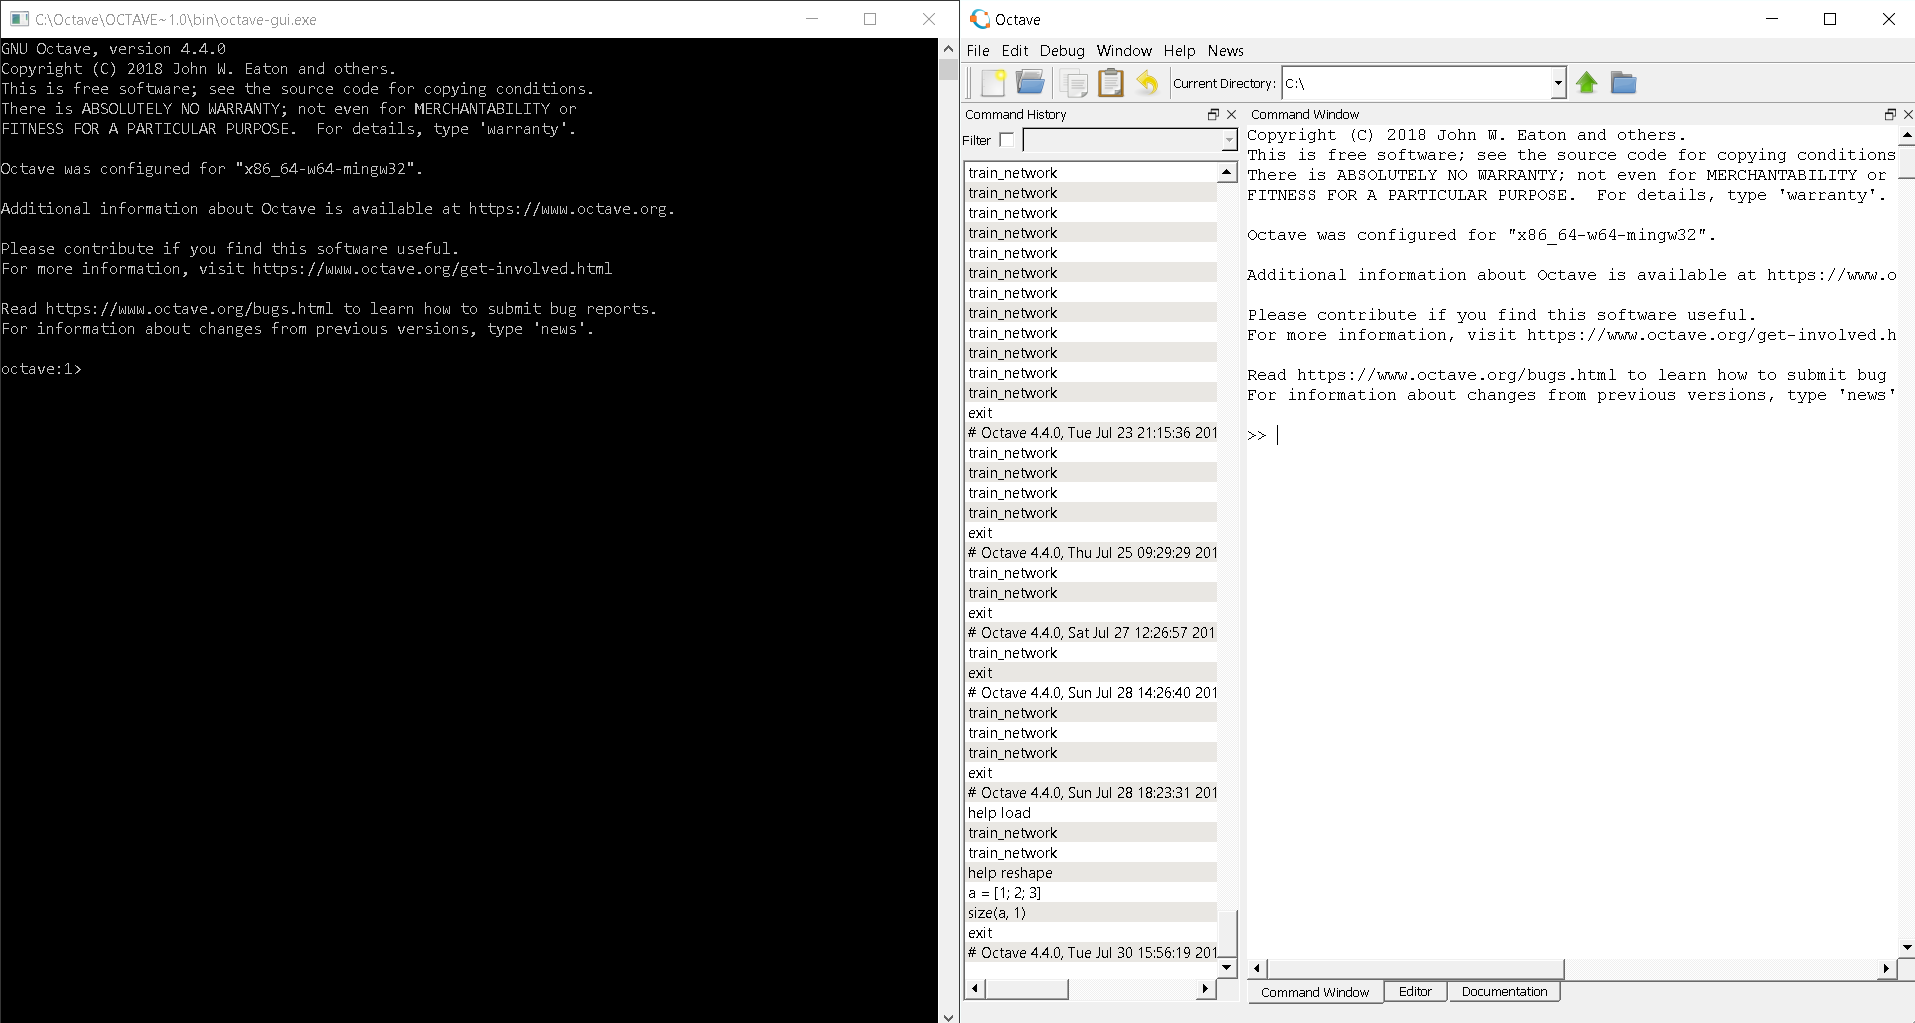Switch to the Documentation tab

1503,992
